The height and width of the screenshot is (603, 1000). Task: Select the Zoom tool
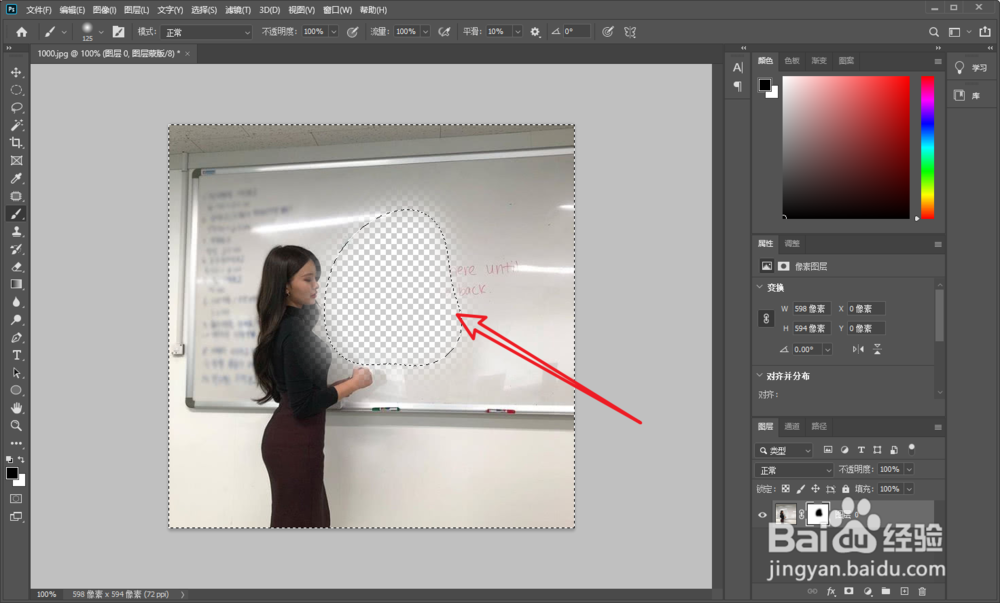click(17, 425)
